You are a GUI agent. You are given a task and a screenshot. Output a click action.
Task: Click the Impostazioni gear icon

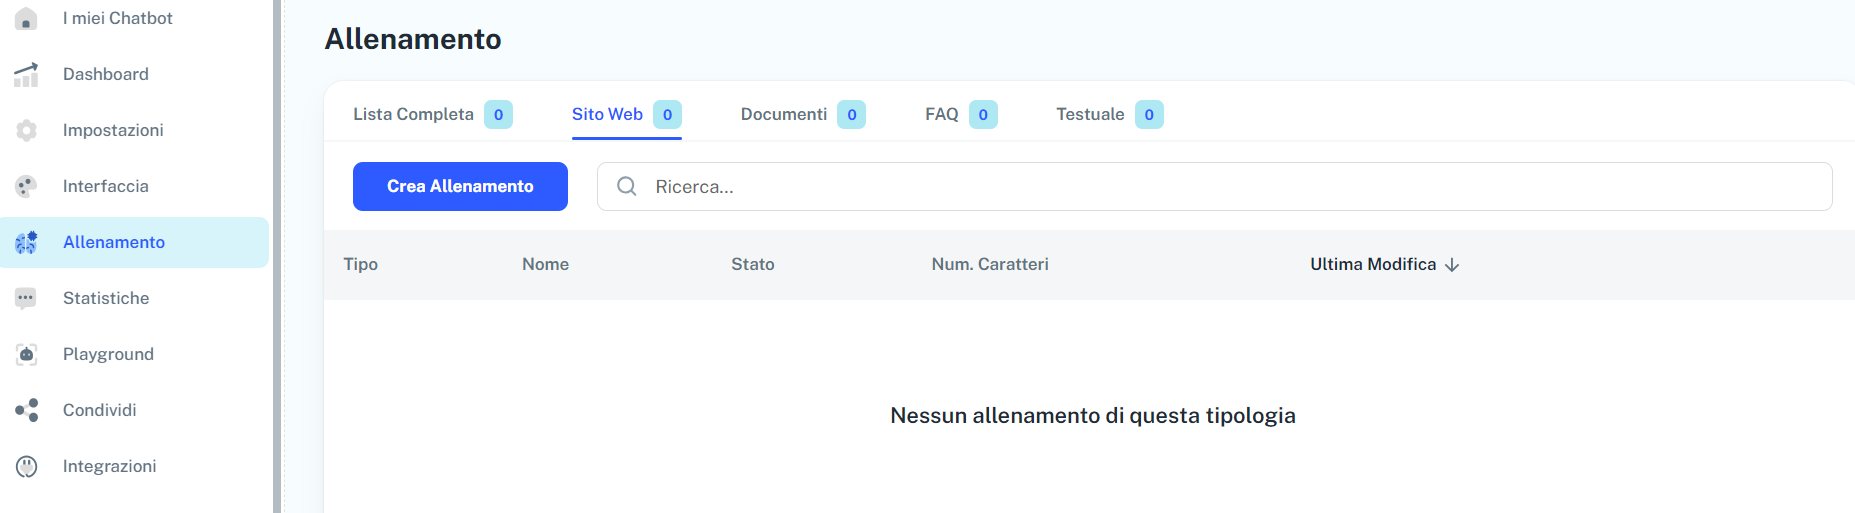coord(27,131)
